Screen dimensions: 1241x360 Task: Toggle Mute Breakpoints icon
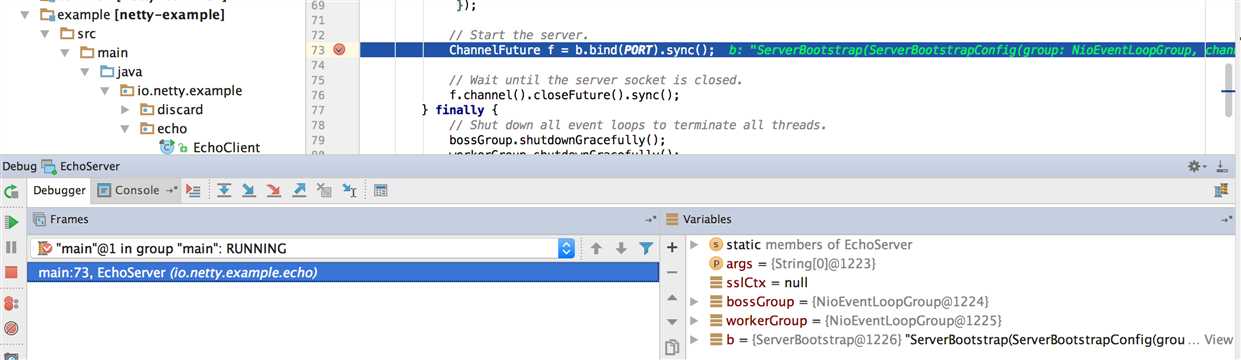(x=11, y=328)
